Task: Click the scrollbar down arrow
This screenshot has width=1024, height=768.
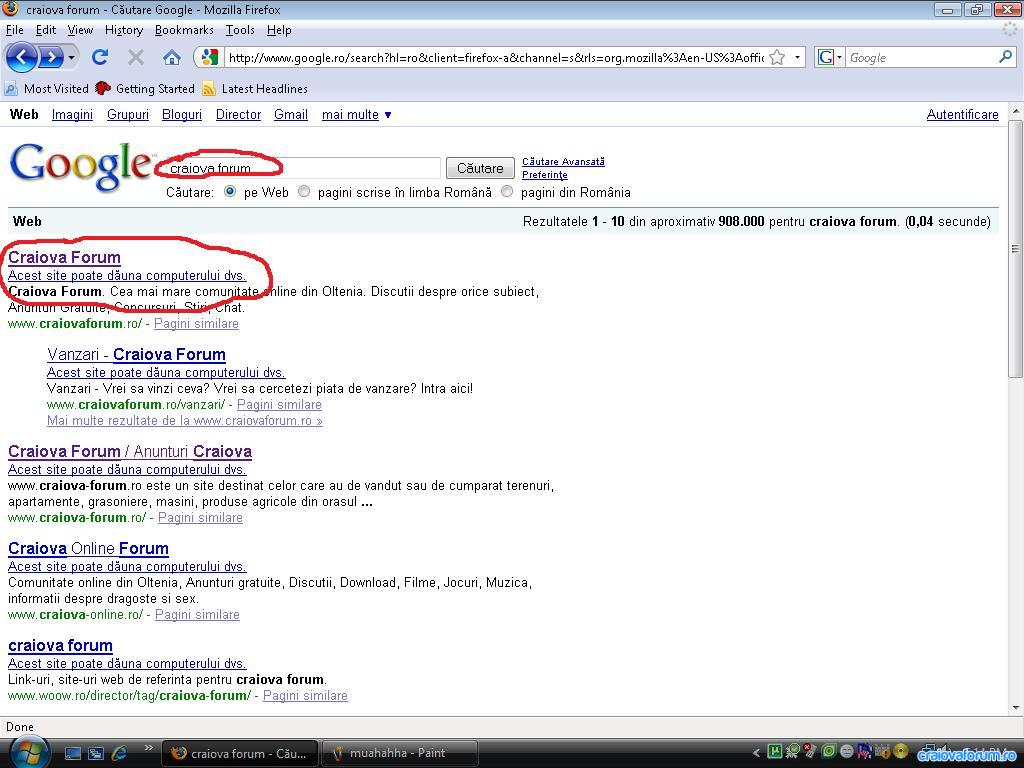Action: [x=1015, y=707]
